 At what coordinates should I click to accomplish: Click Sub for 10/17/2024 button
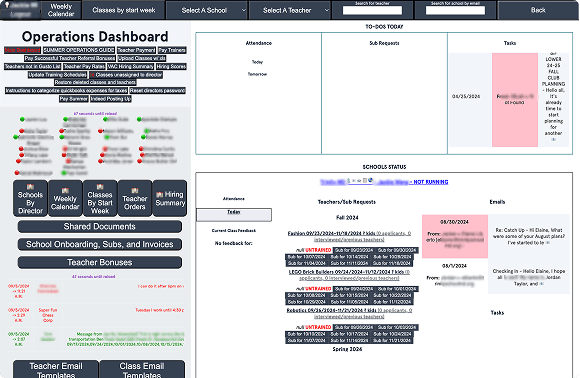(349, 334)
